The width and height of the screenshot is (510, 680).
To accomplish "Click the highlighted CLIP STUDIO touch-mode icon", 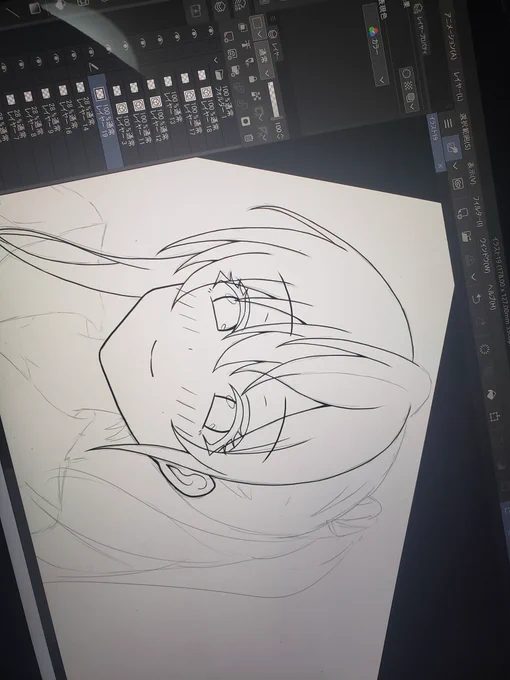I will click(x=452, y=147).
